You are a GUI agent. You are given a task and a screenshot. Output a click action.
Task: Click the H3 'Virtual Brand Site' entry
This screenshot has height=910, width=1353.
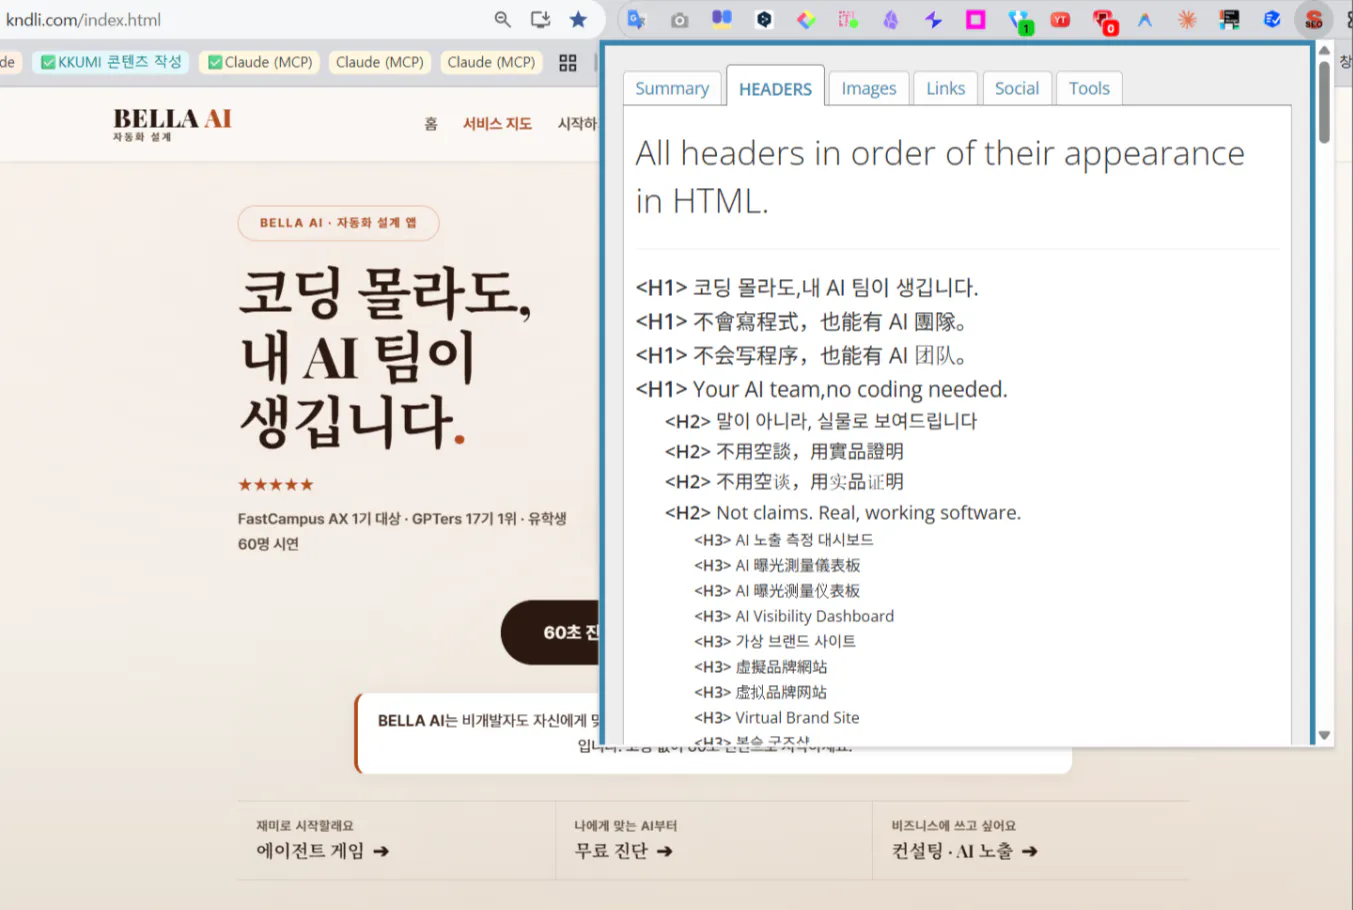777,717
